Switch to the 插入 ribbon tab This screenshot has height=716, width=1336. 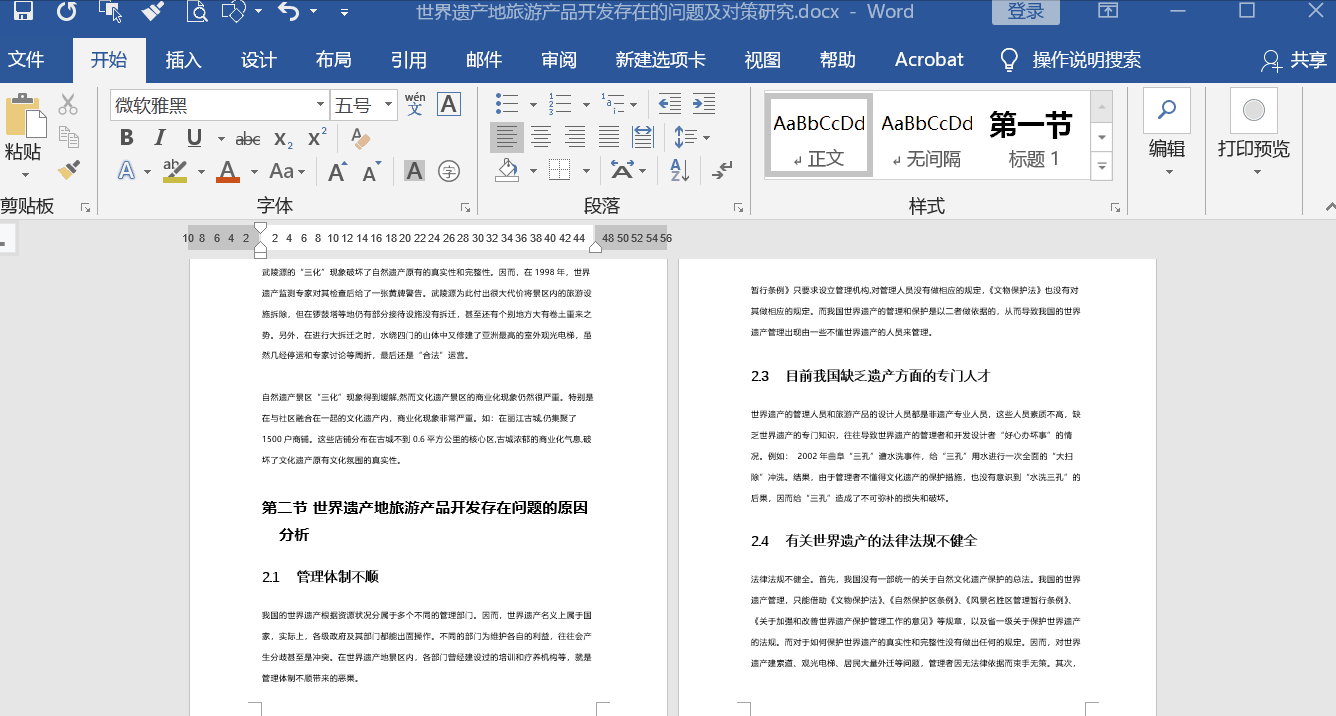coord(183,59)
